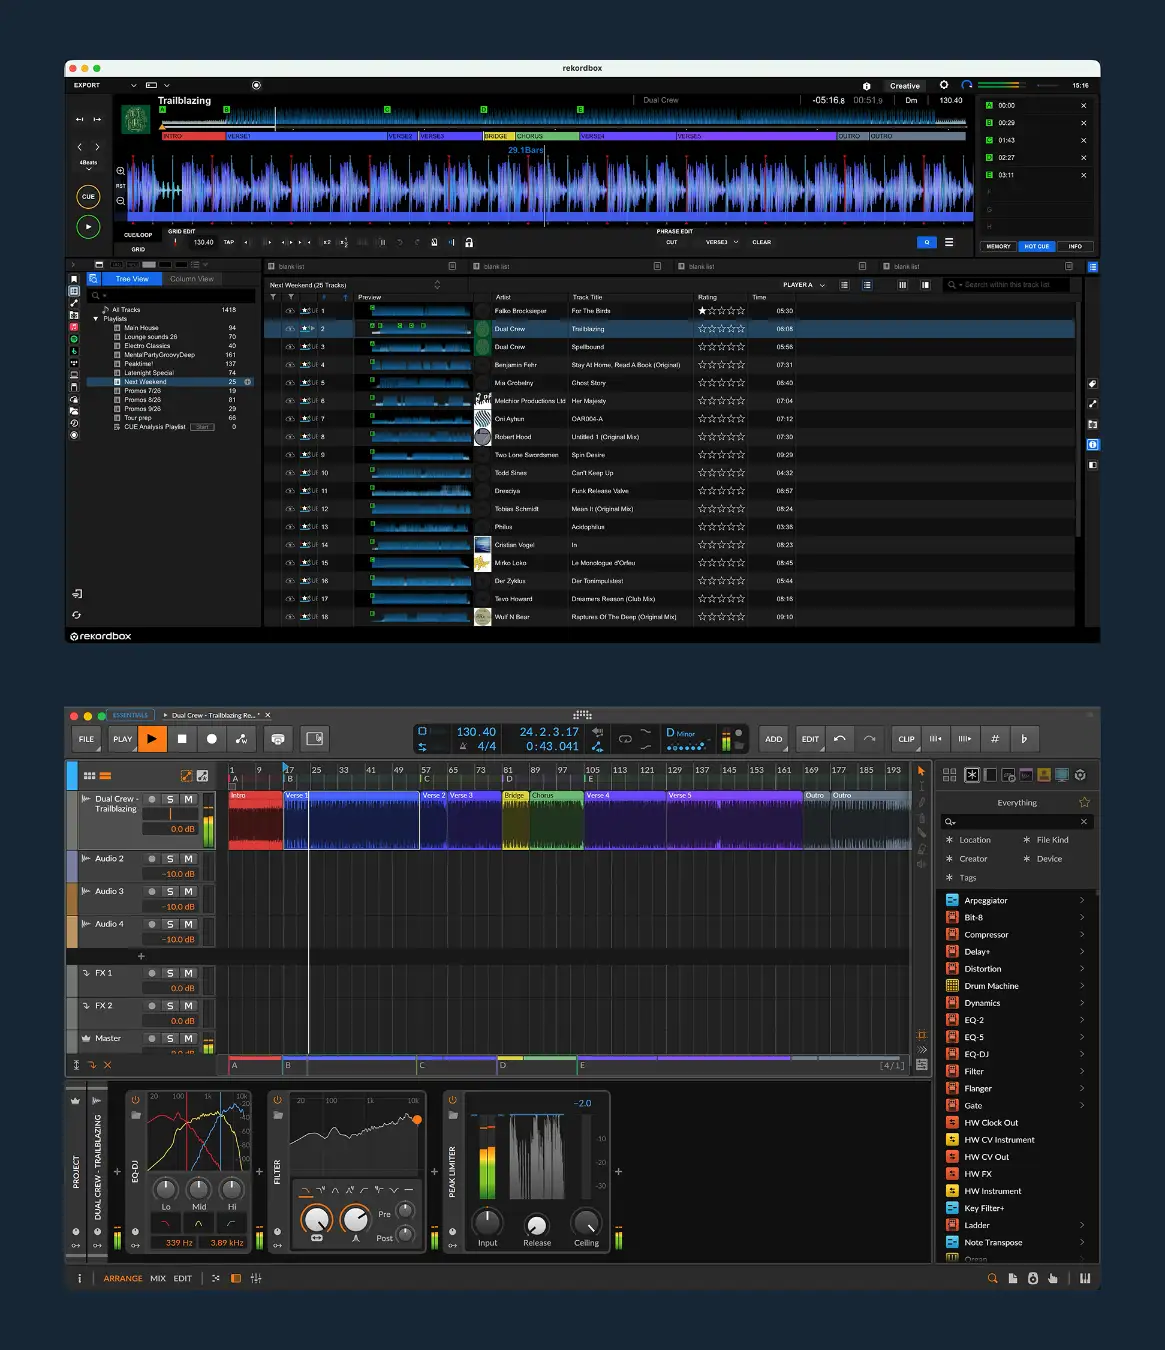Open the INFO tab in rekordbox
Viewport: 1165px width, 1350px height.
click(1075, 246)
